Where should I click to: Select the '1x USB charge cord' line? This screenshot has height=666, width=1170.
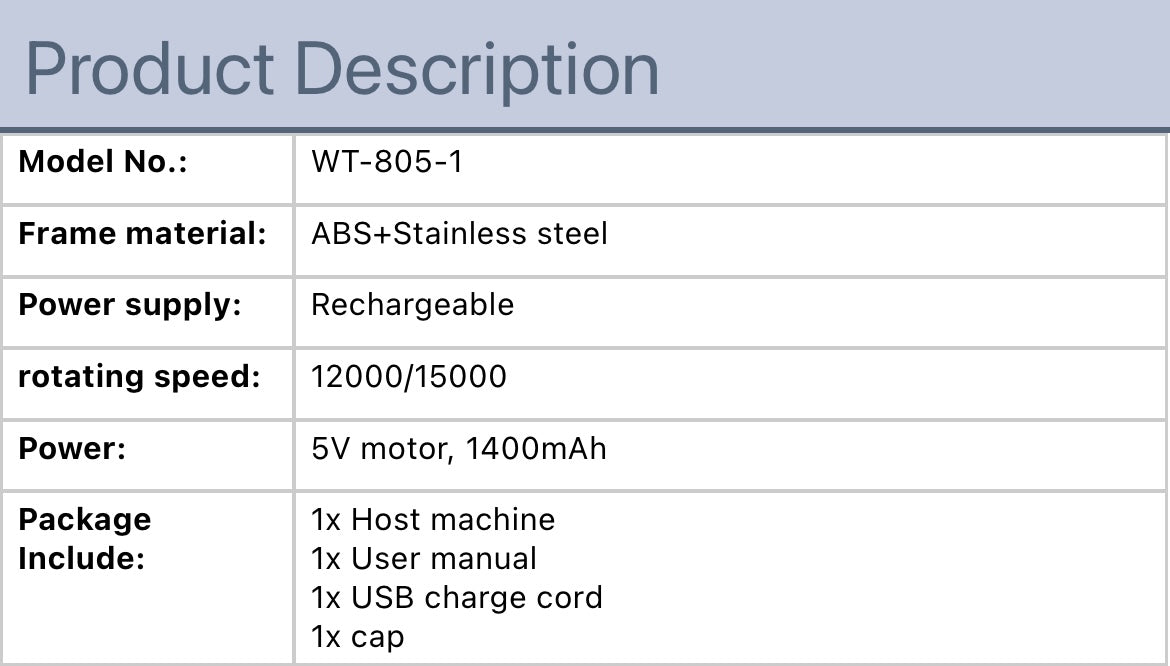[x=456, y=598]
